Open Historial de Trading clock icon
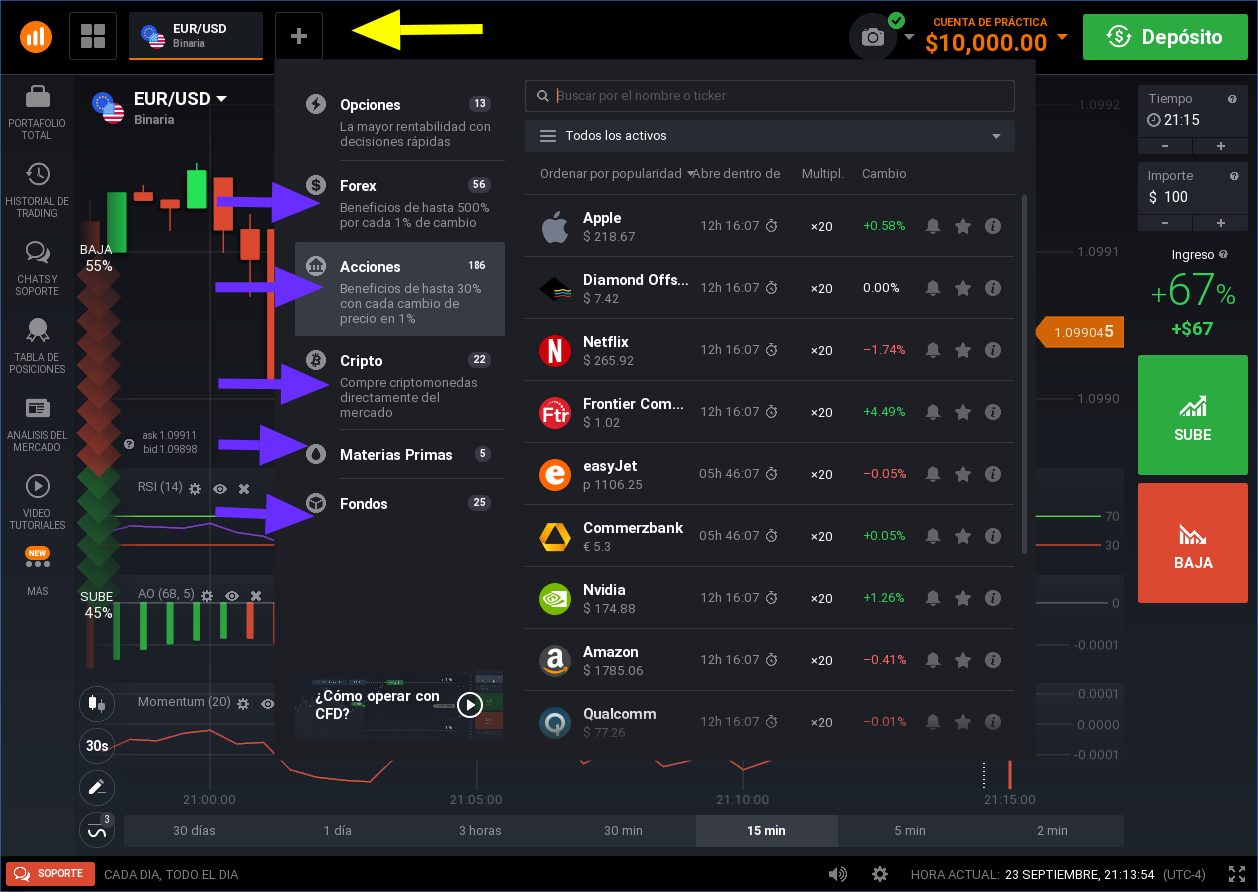The height and width of the screenshot is (892, 1258). point(38,174)
